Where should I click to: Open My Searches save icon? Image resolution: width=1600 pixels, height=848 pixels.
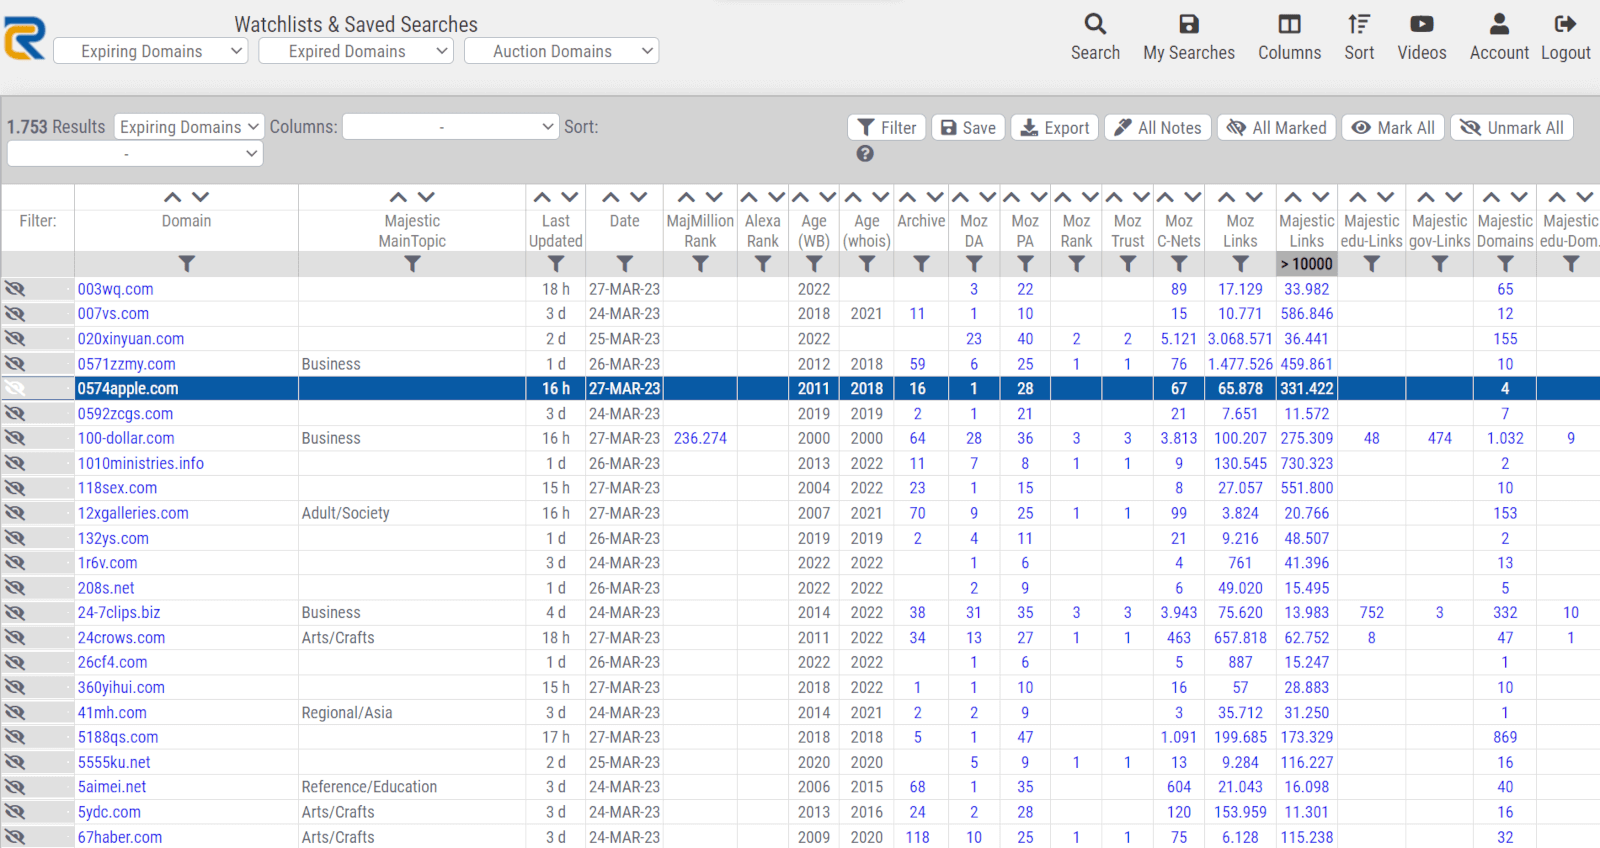tap(1189, 24)
